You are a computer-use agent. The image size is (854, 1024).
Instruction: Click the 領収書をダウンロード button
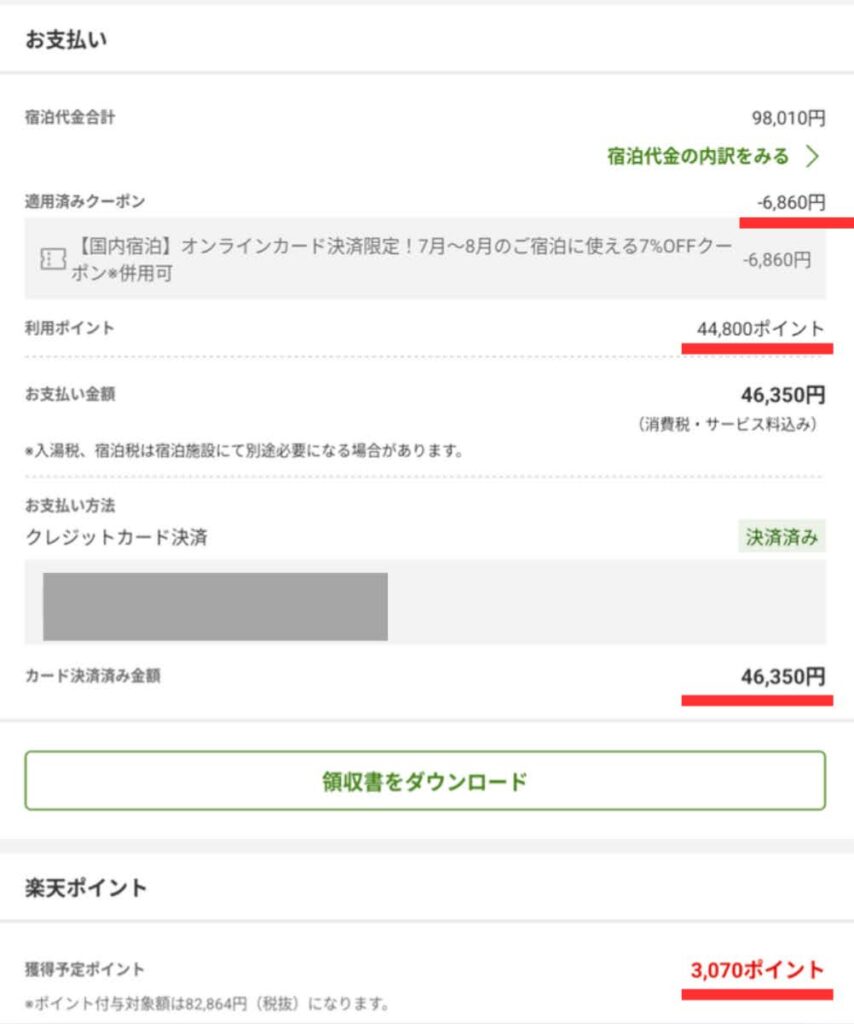coord(425,780)
